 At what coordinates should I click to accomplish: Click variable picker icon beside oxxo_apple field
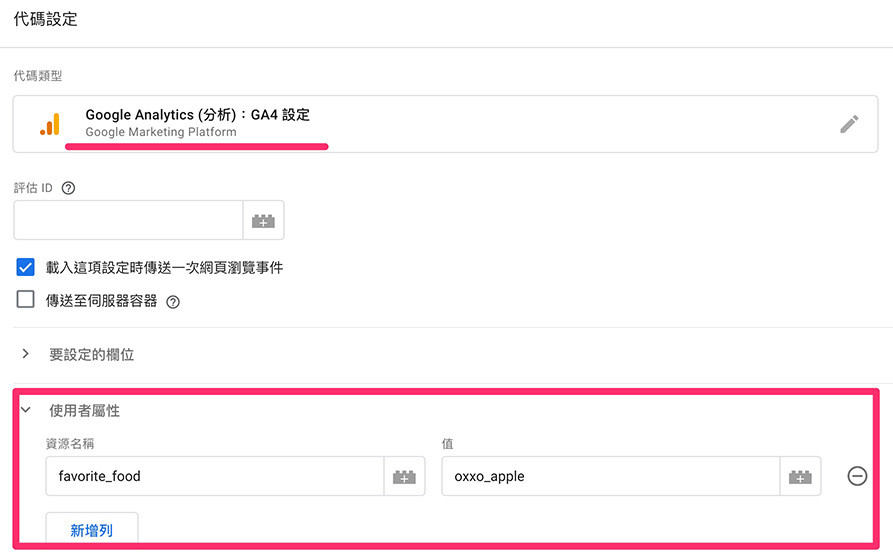pyautogui.click(x=800, y=476)
